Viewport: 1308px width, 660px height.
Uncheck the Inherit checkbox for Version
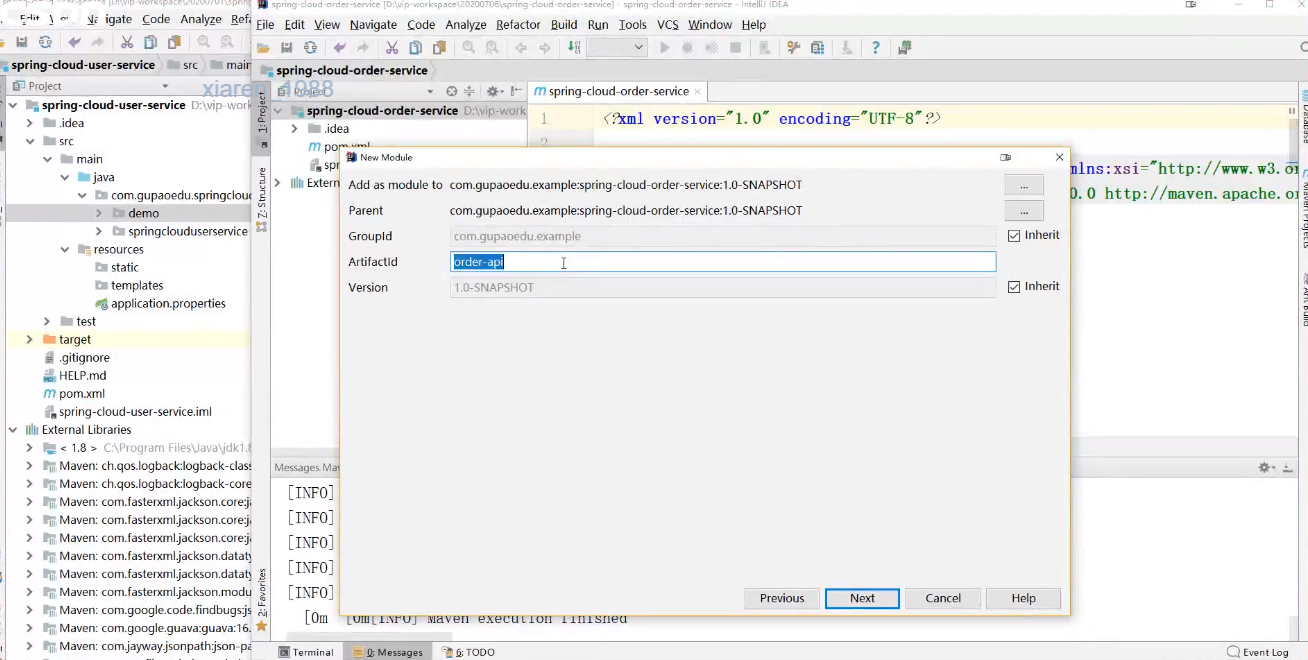pos(1014,287)
